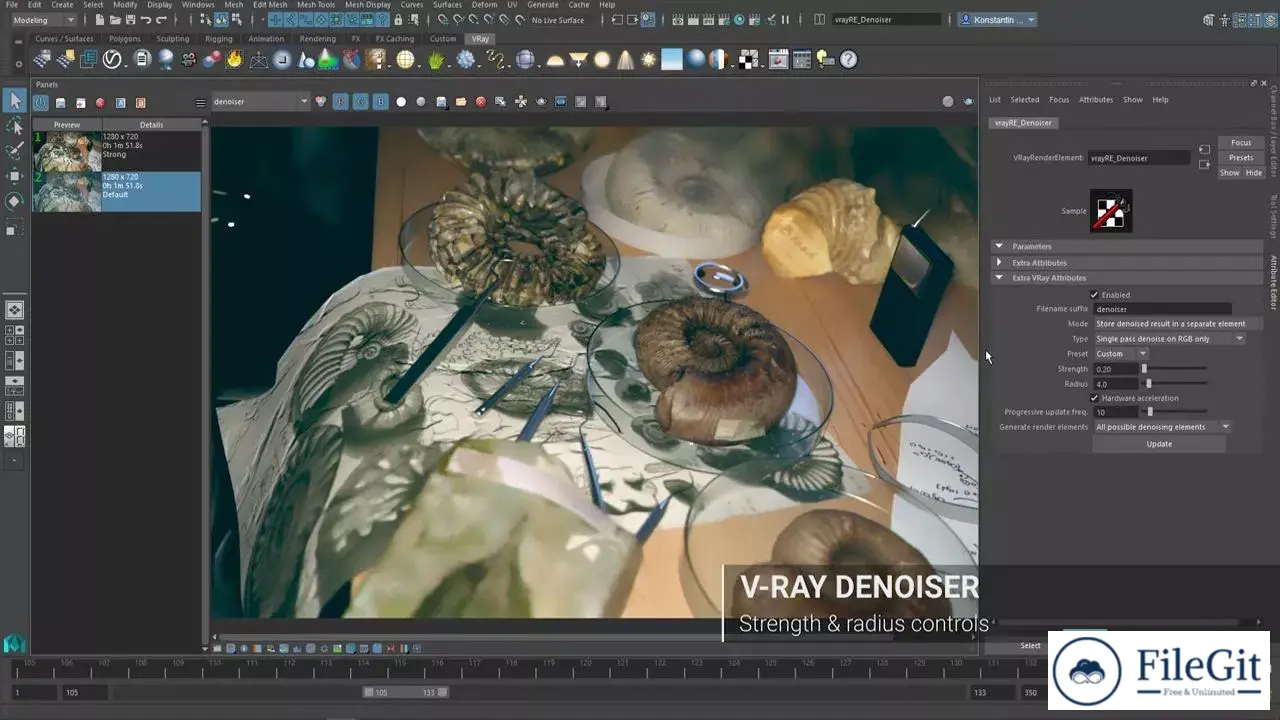Click the Presets button
Viewport: 1280px width, 720px height.
[1241, 158]
